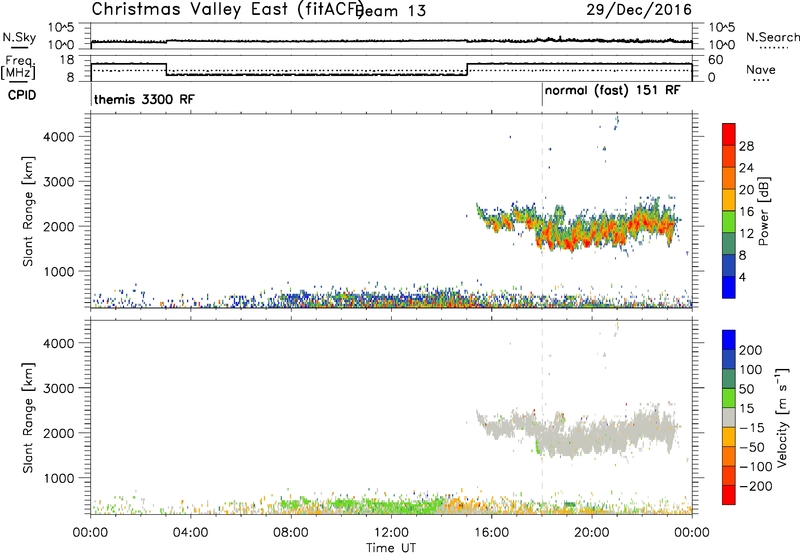Click the frequency step-up at 15:00 in the Freq panel
800x554 pixels.
467,69
